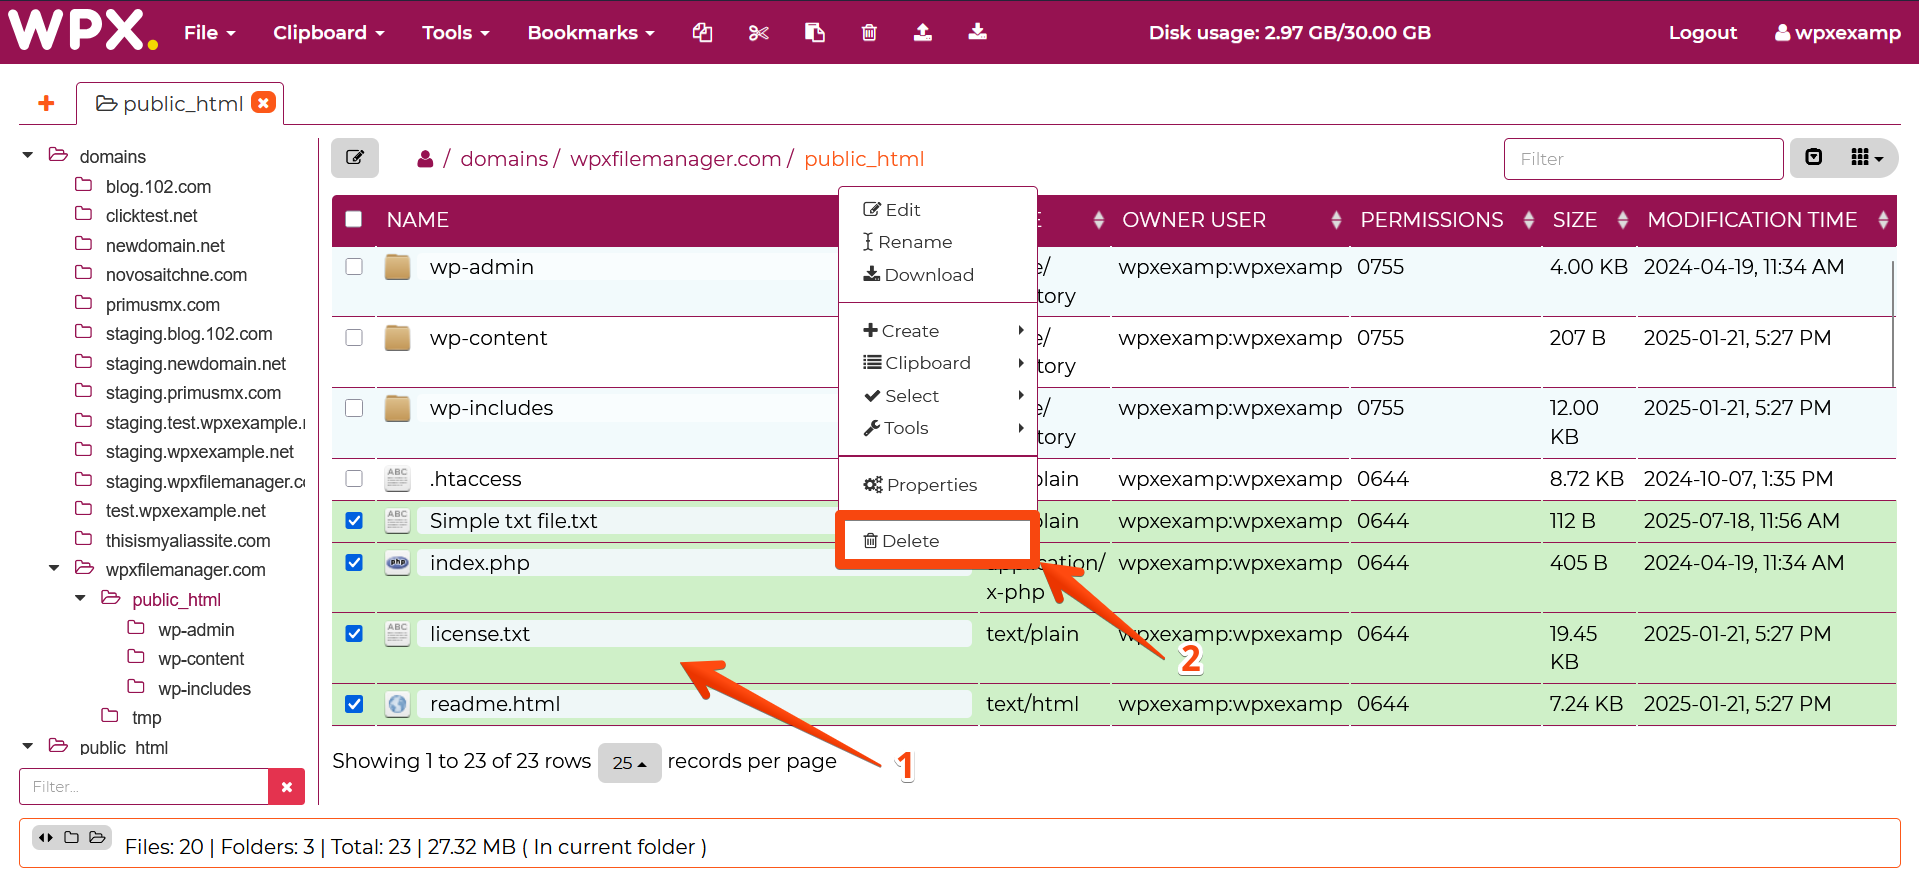
Task: Choose Delete in the context menu
Action: [938, 541]
